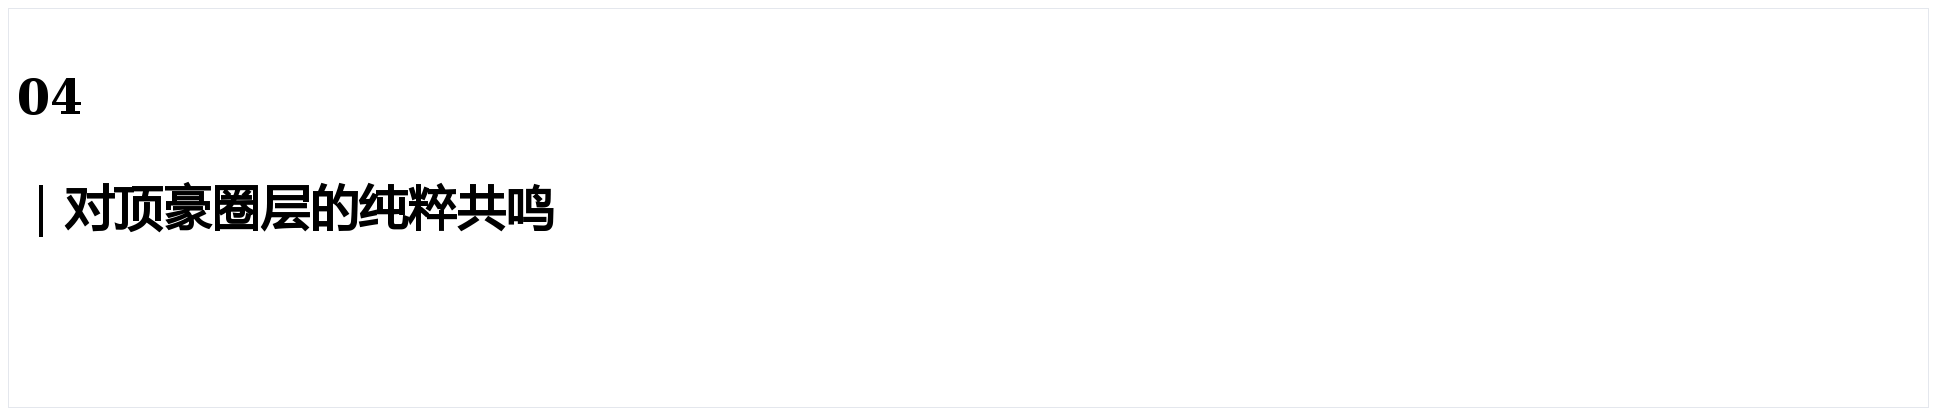
Task: Click the word "顶豪" in the heading
Action: point(162,210)
